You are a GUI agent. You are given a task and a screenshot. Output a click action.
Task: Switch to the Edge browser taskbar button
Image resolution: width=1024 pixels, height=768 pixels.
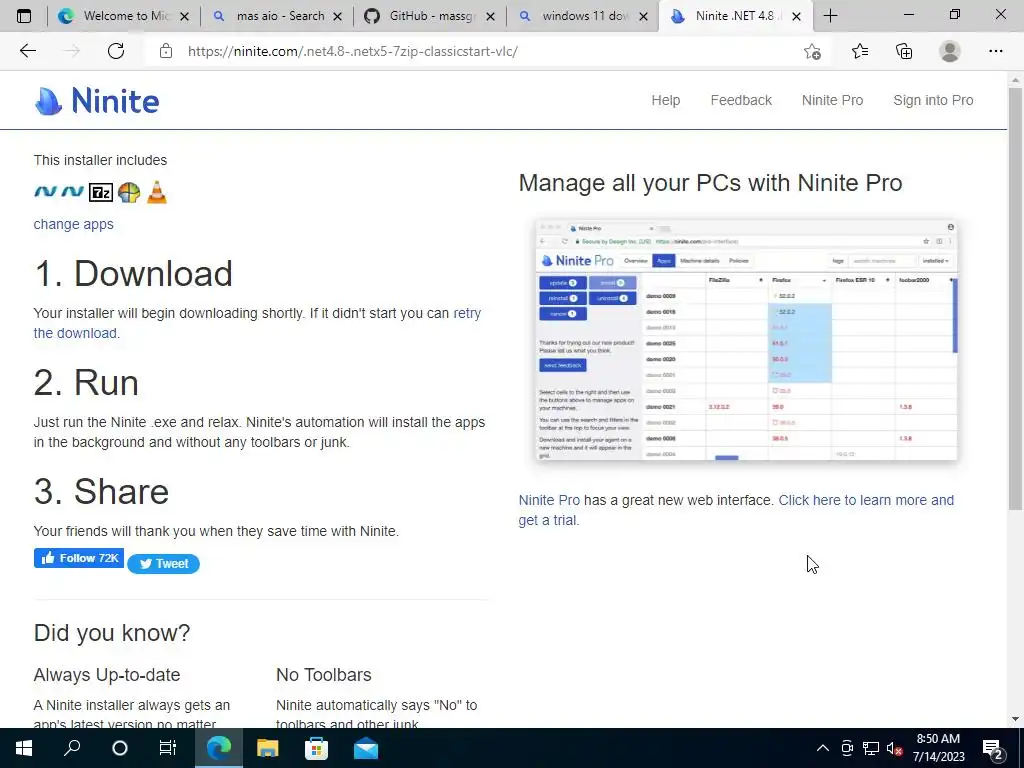coord(219,748)
